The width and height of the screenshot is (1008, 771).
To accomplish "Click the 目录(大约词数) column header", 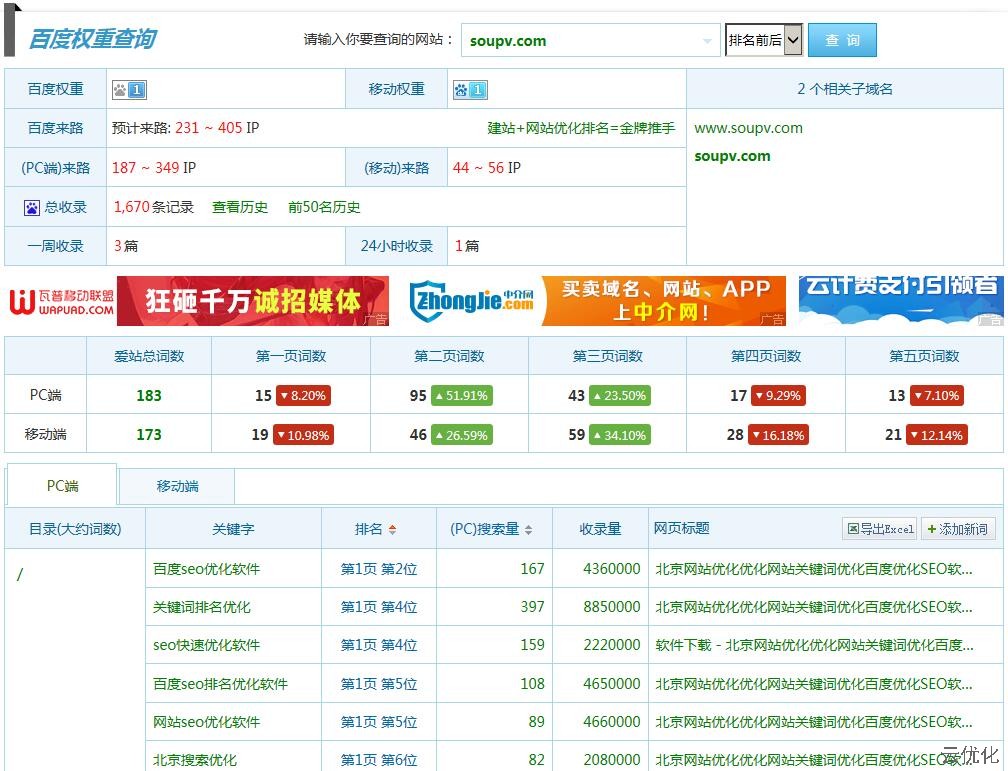I will point(75,529).
